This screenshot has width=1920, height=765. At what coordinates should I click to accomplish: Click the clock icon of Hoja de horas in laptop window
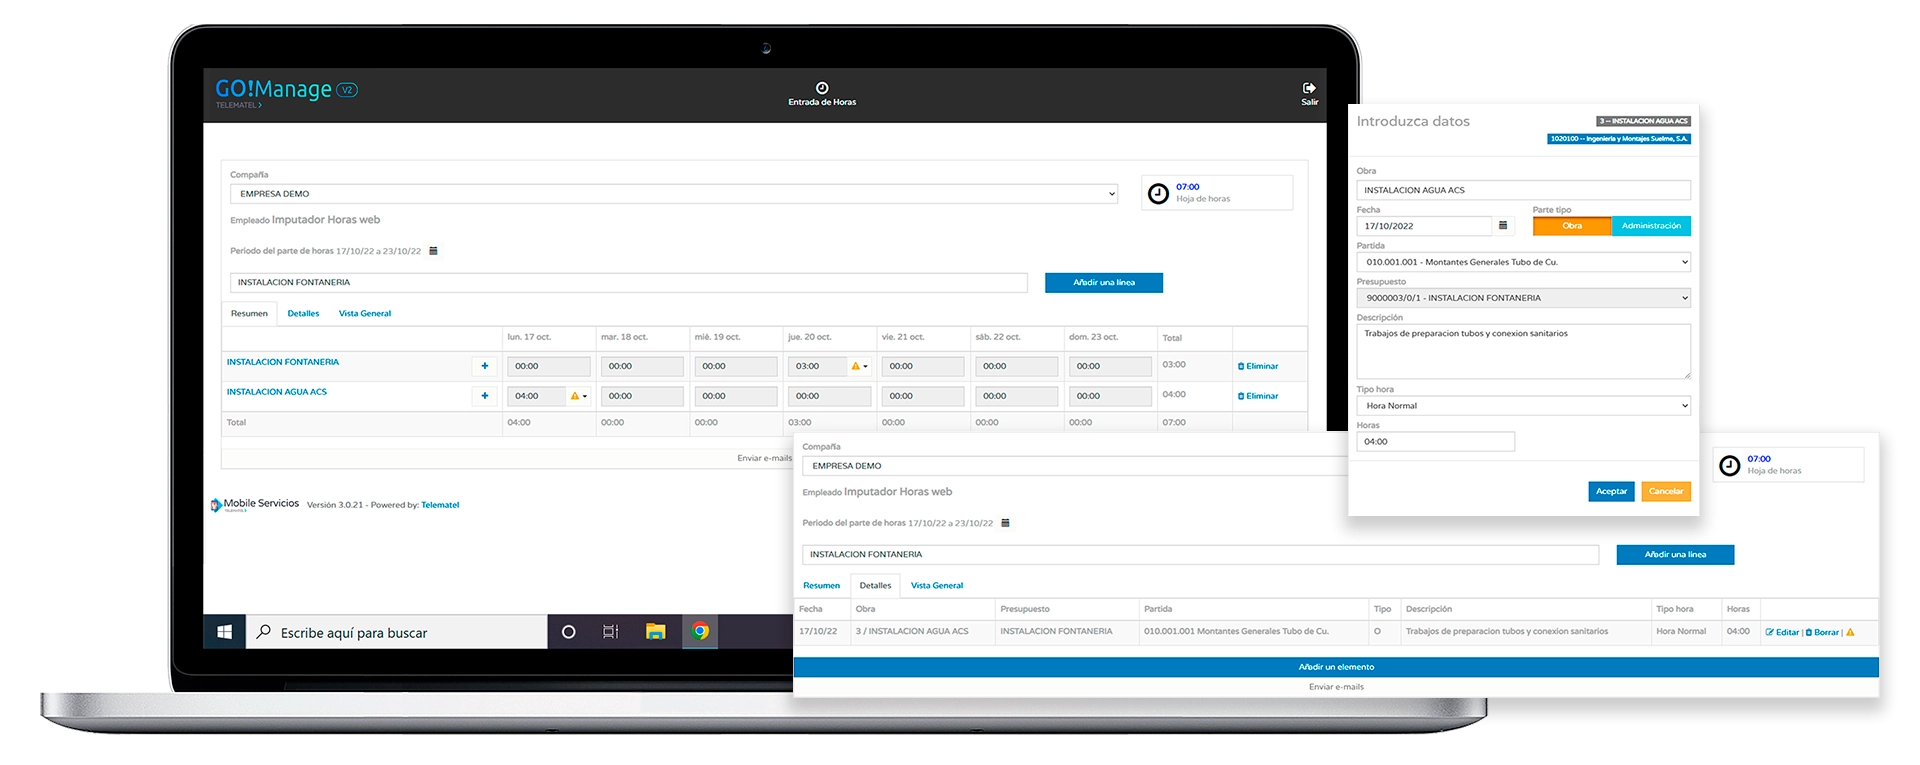pos(1158,193)
